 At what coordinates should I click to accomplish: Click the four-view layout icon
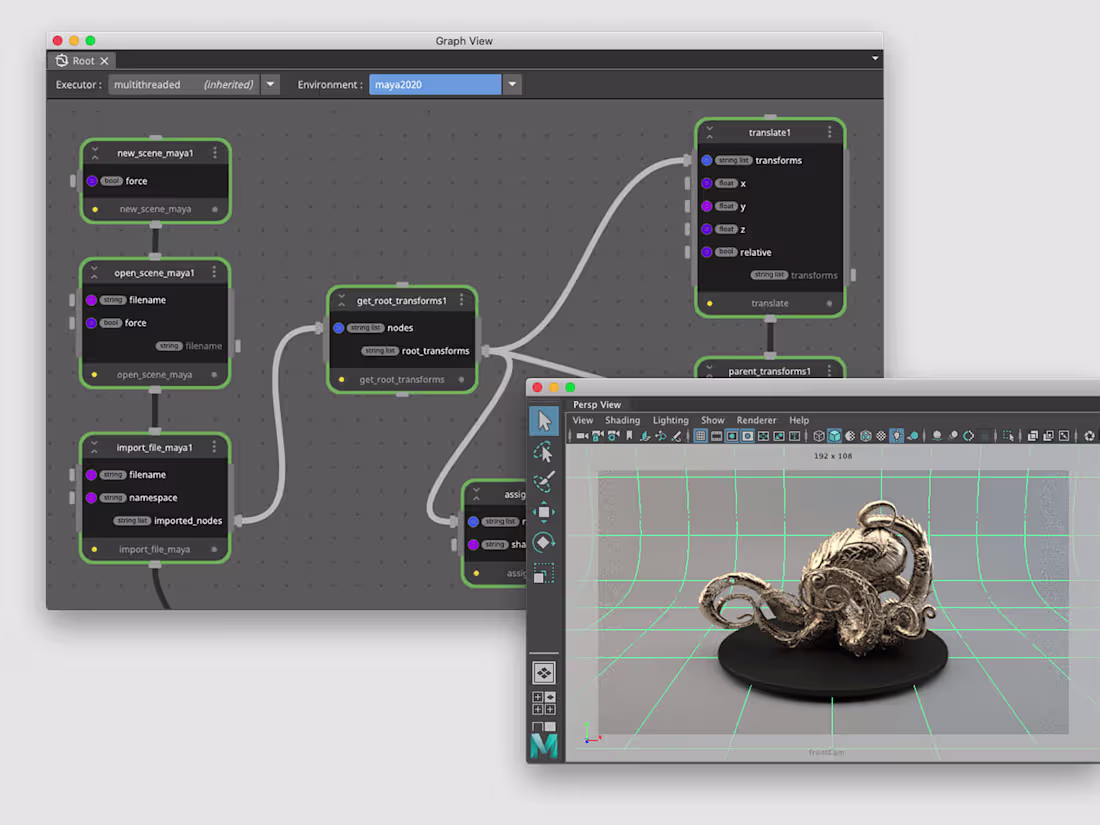pos(543,671)
